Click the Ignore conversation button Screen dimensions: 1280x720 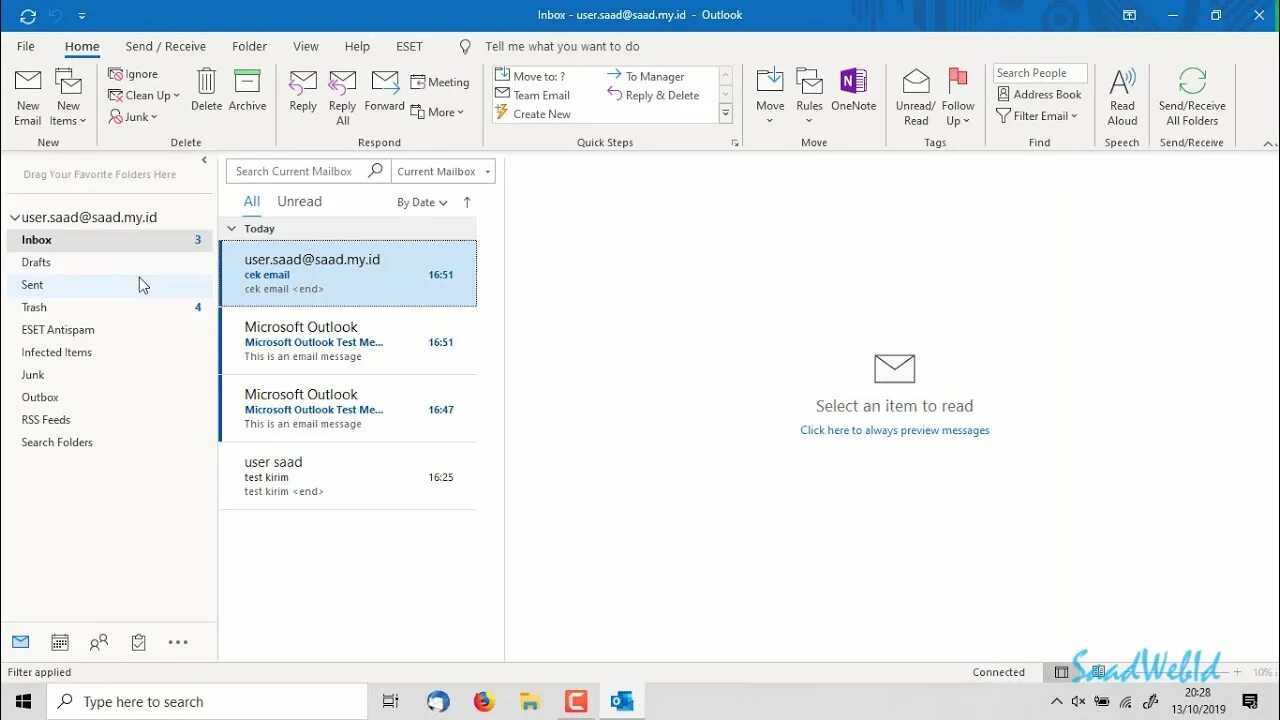coord(133,74)
